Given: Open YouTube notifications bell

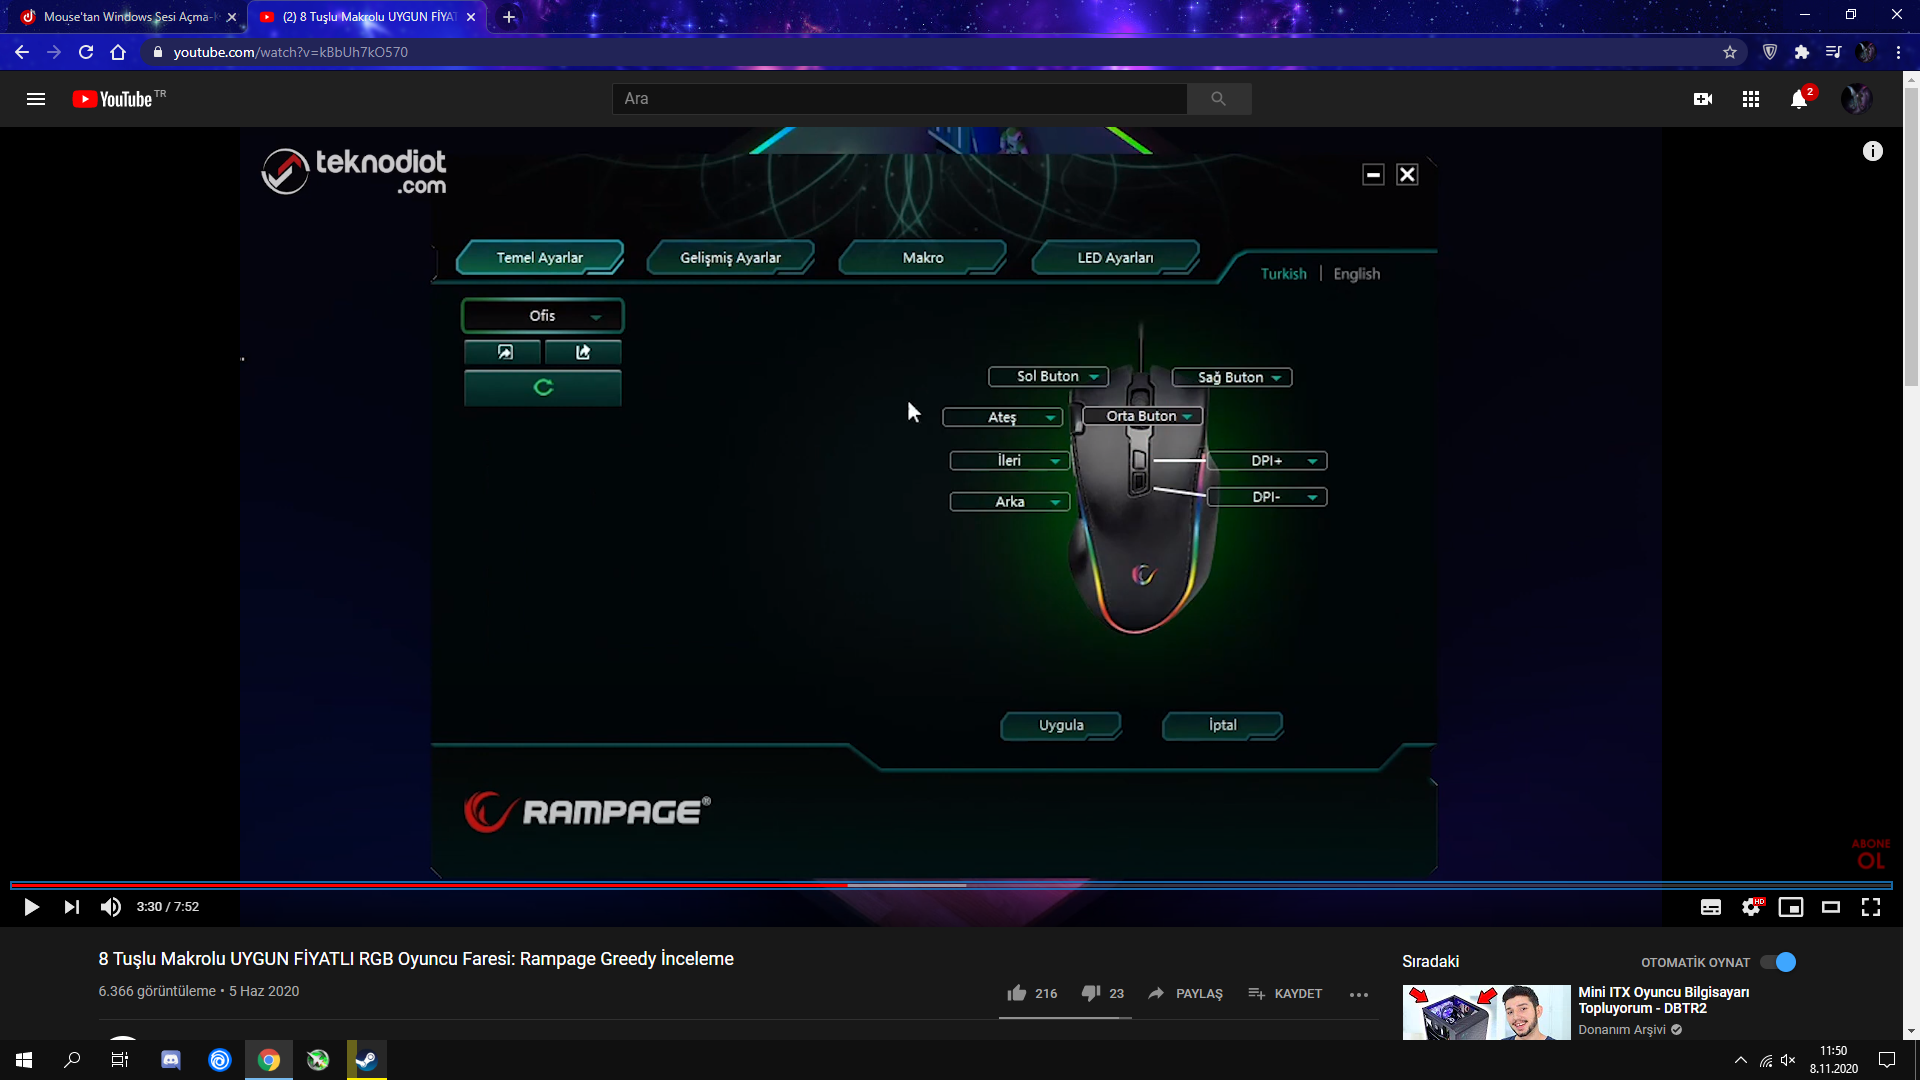Looking at the screenshot, I should click(x=1798, y=99).
